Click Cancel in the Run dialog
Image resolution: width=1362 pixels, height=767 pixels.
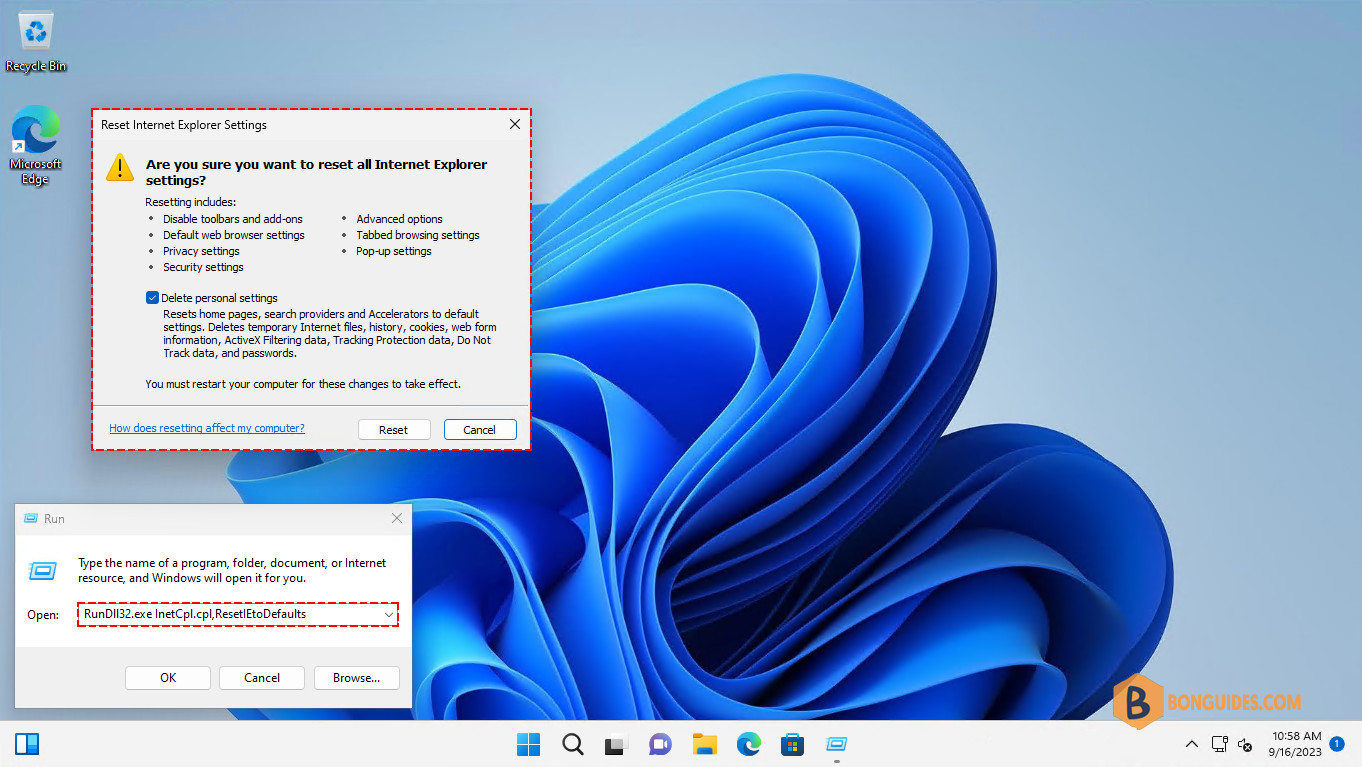coord(262,677)
